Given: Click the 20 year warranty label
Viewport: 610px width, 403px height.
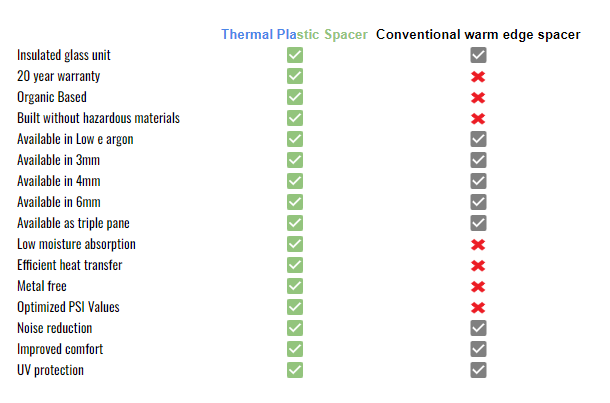Looking at the screenshot, I should 58,76.
